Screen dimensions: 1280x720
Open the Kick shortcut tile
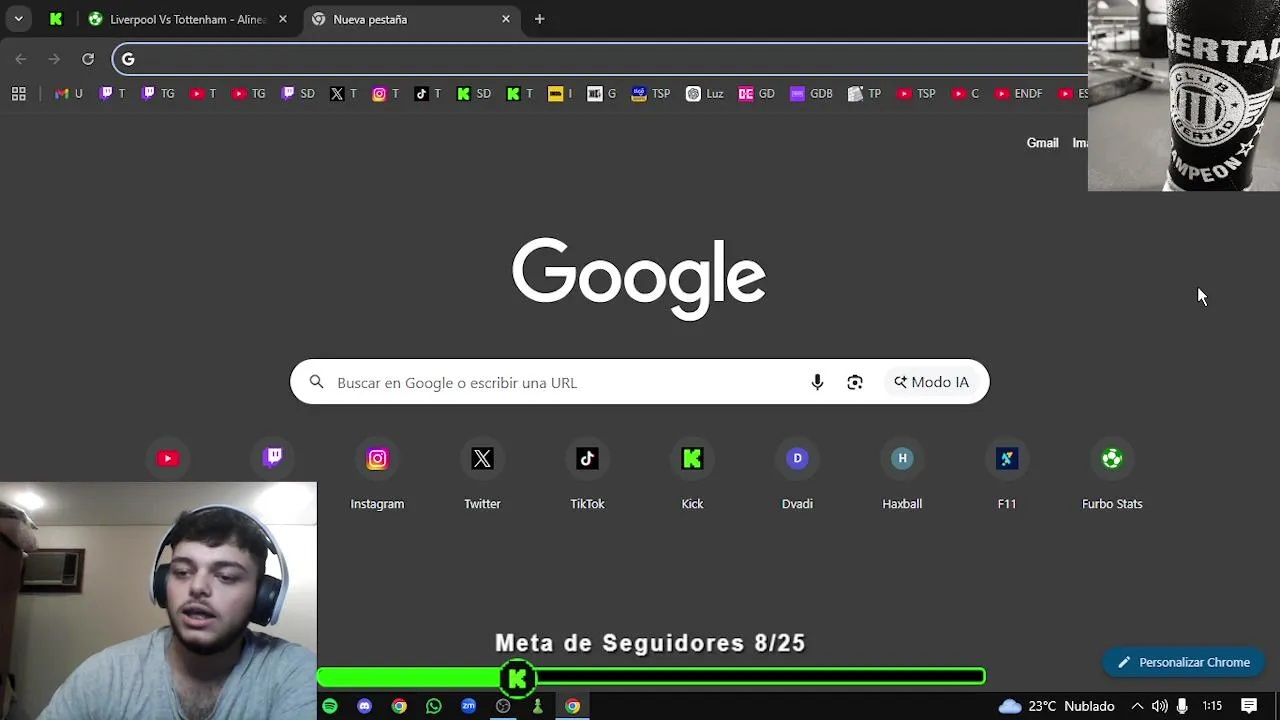click(692, 476)
